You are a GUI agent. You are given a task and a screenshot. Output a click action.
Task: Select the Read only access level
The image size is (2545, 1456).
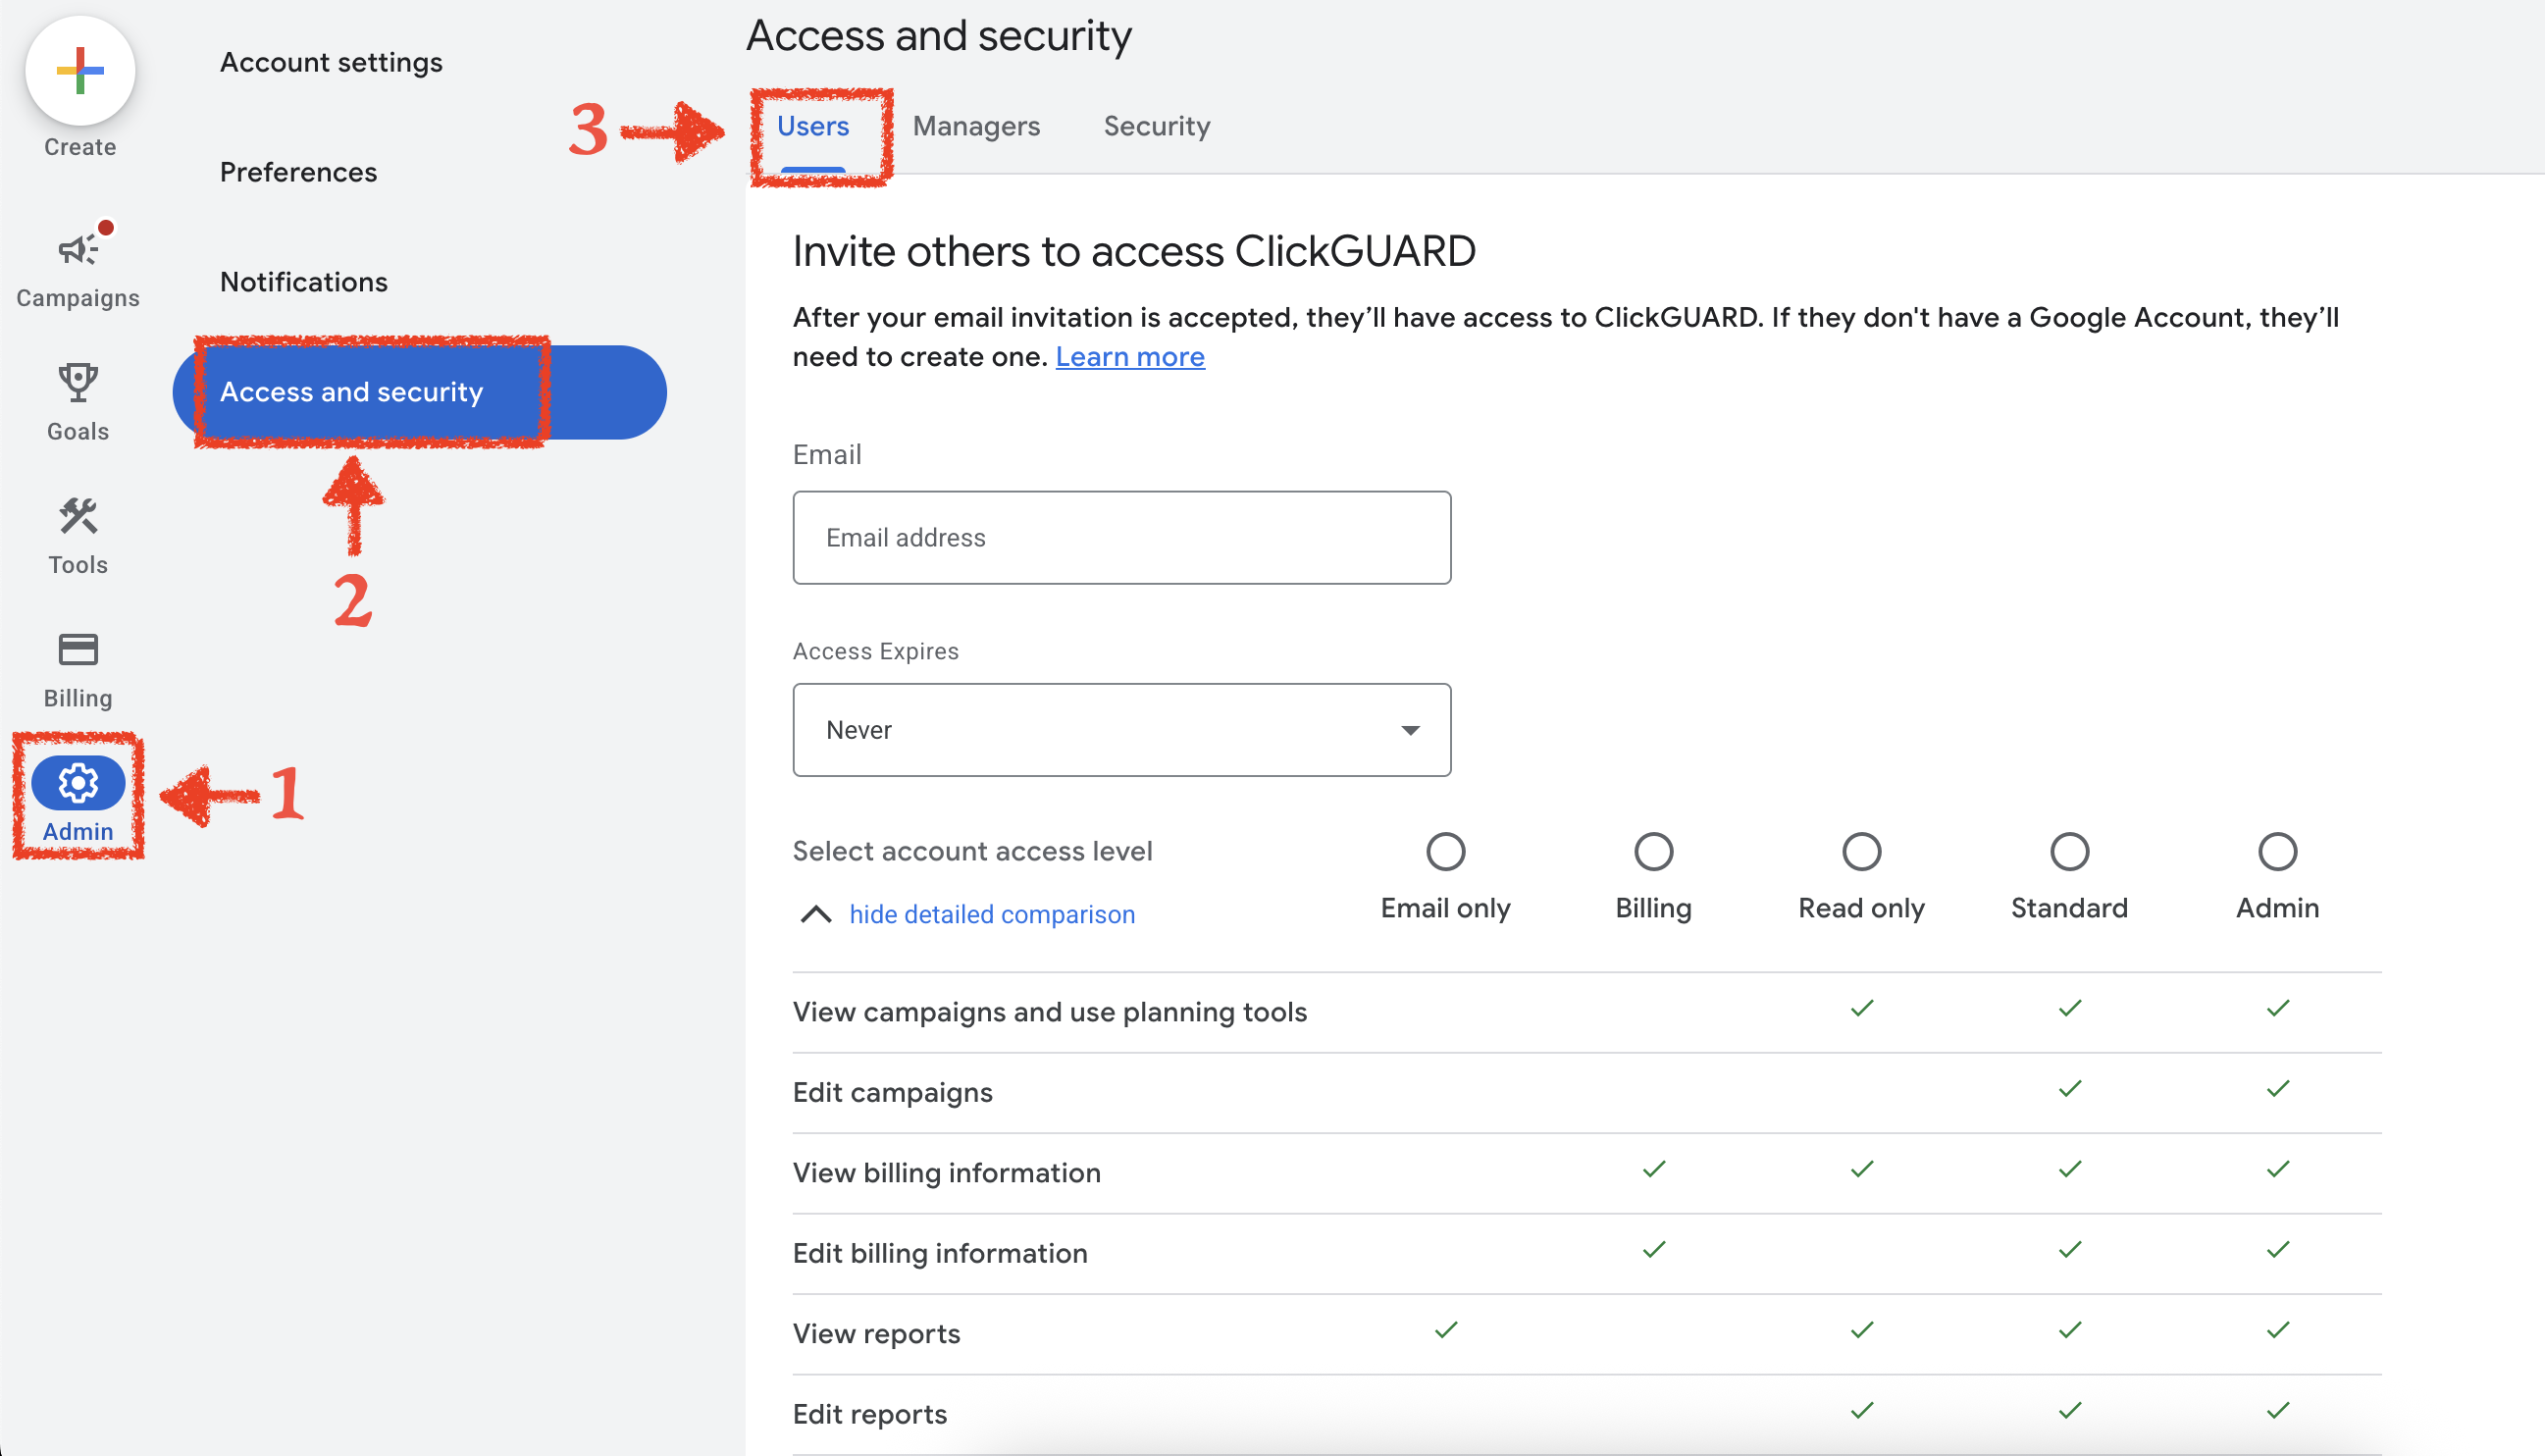point(1861,852)
